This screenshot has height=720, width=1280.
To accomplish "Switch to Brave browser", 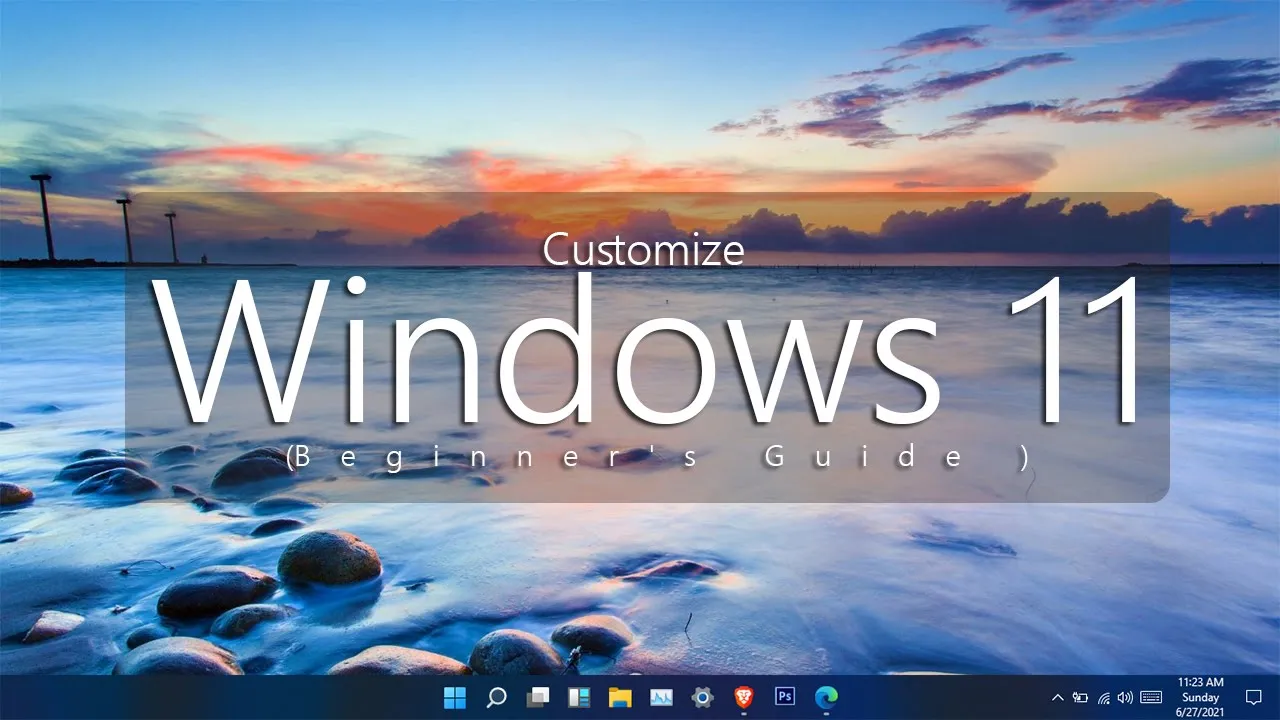I will pos(744,697).
